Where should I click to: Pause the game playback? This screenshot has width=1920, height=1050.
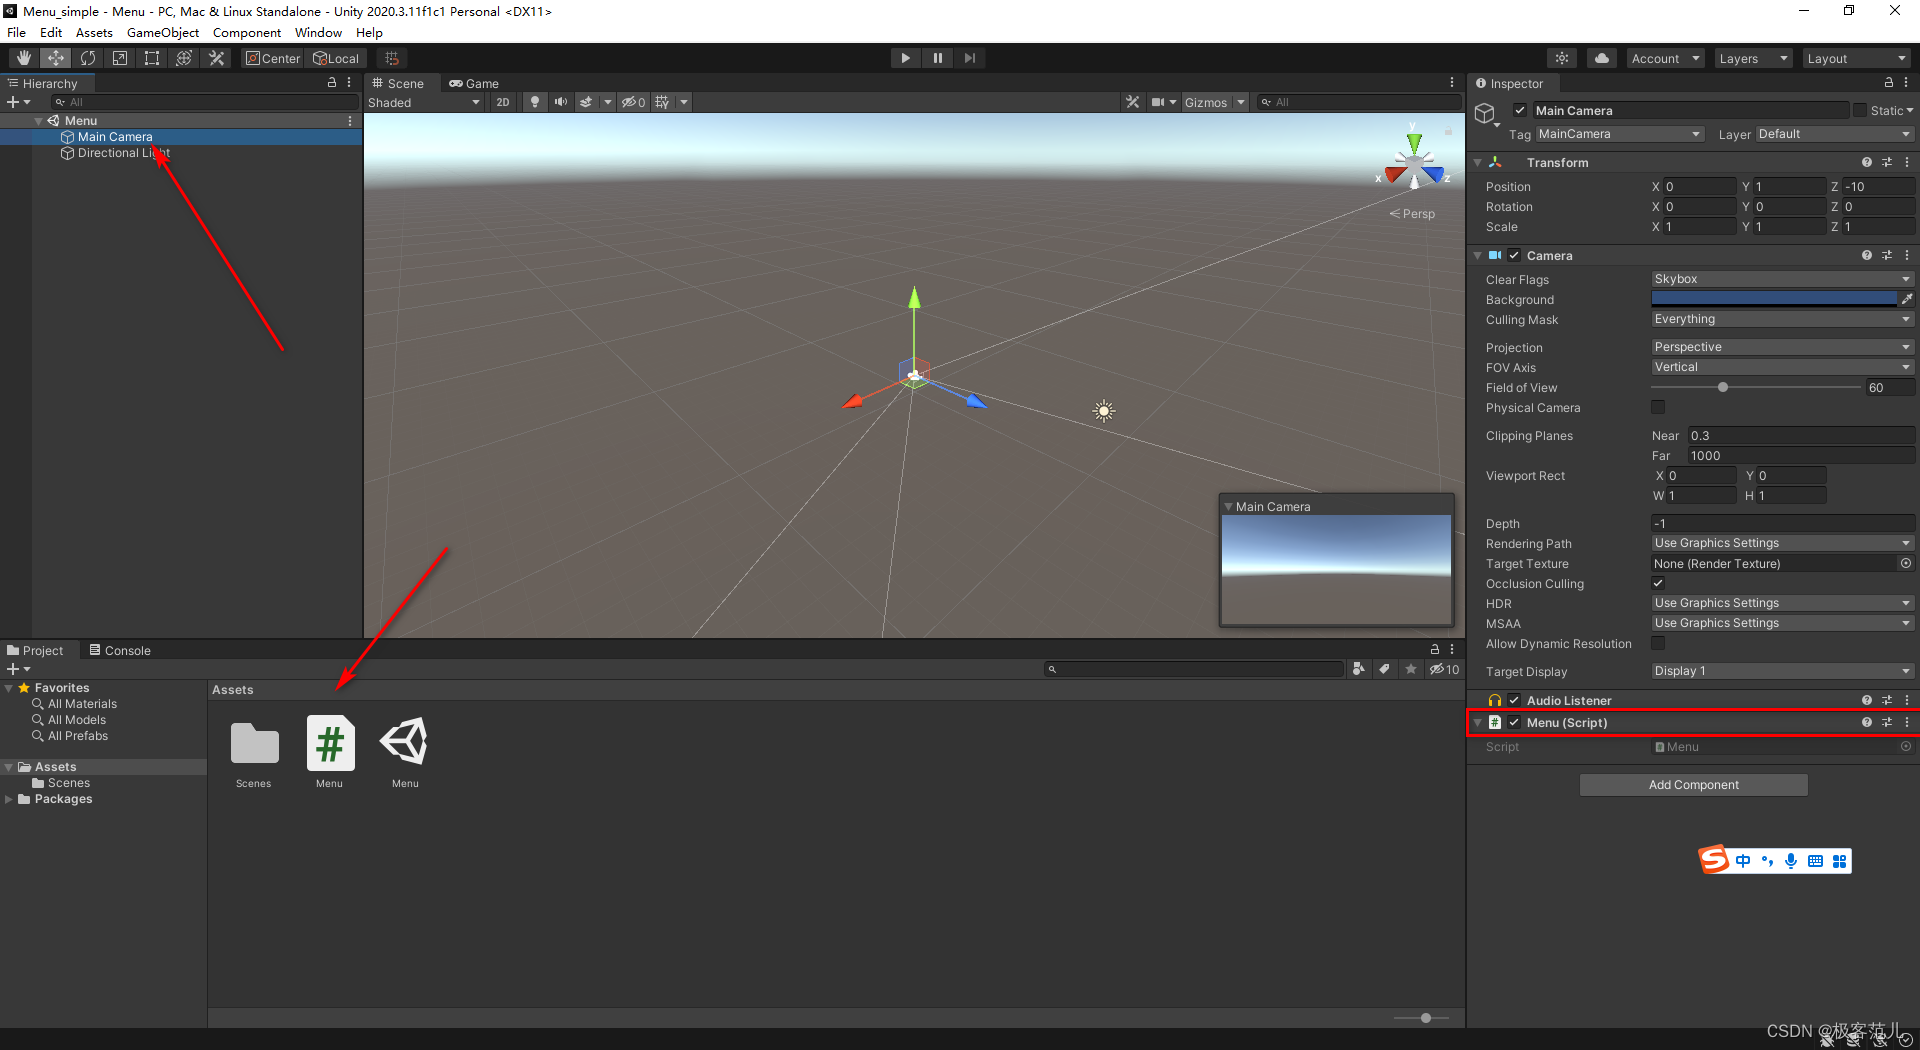(937, 58)
